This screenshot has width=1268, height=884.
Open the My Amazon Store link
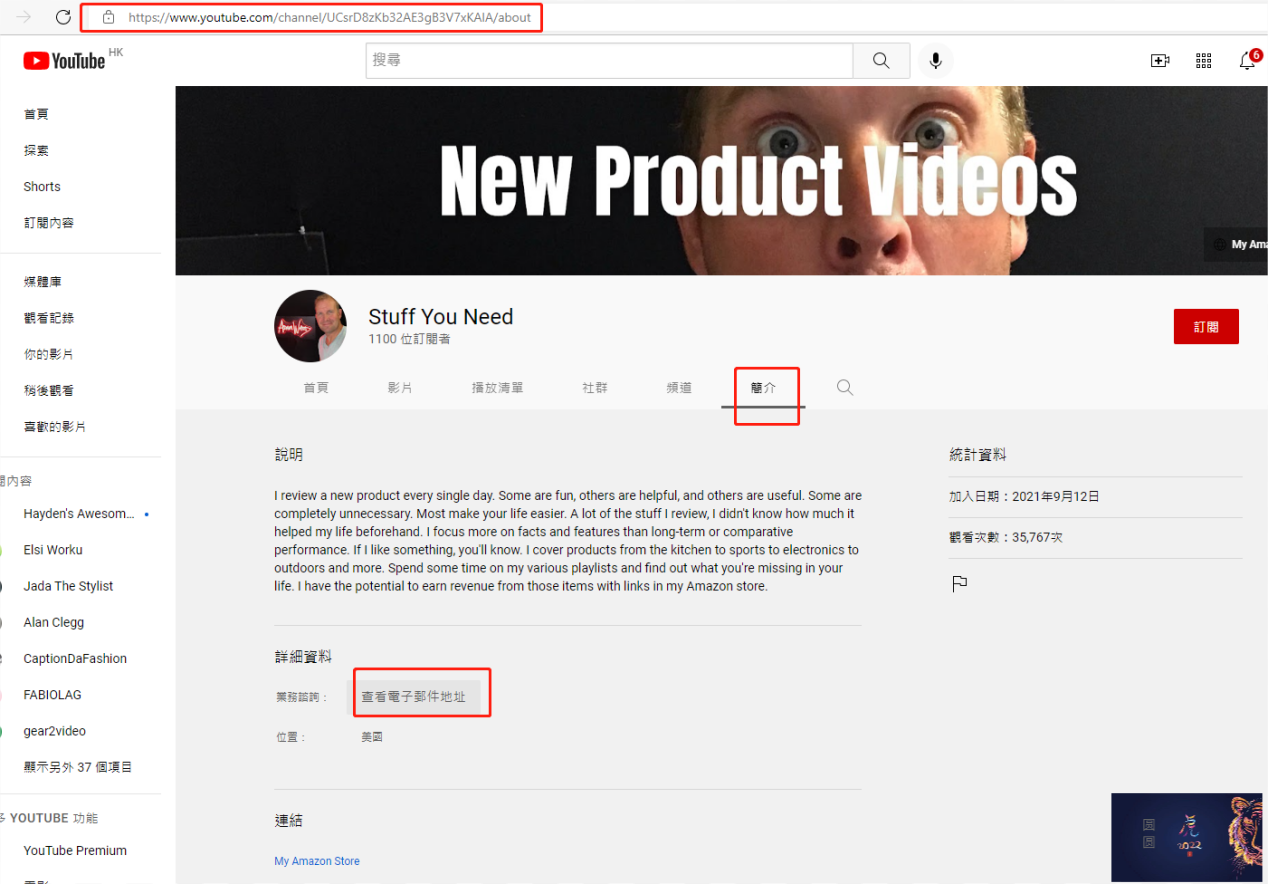tap(317, 861)
